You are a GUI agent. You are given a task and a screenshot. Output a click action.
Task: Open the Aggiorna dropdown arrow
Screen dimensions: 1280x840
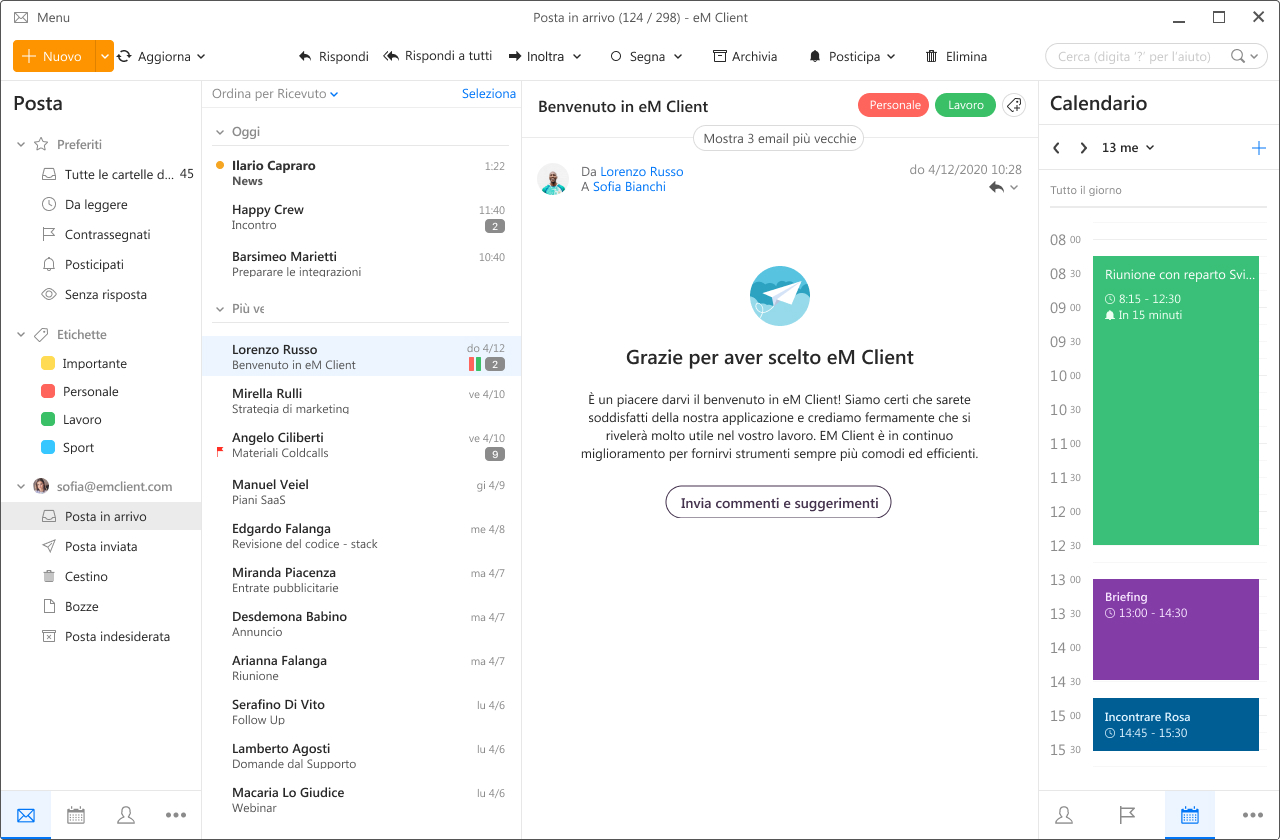point(201,57)
